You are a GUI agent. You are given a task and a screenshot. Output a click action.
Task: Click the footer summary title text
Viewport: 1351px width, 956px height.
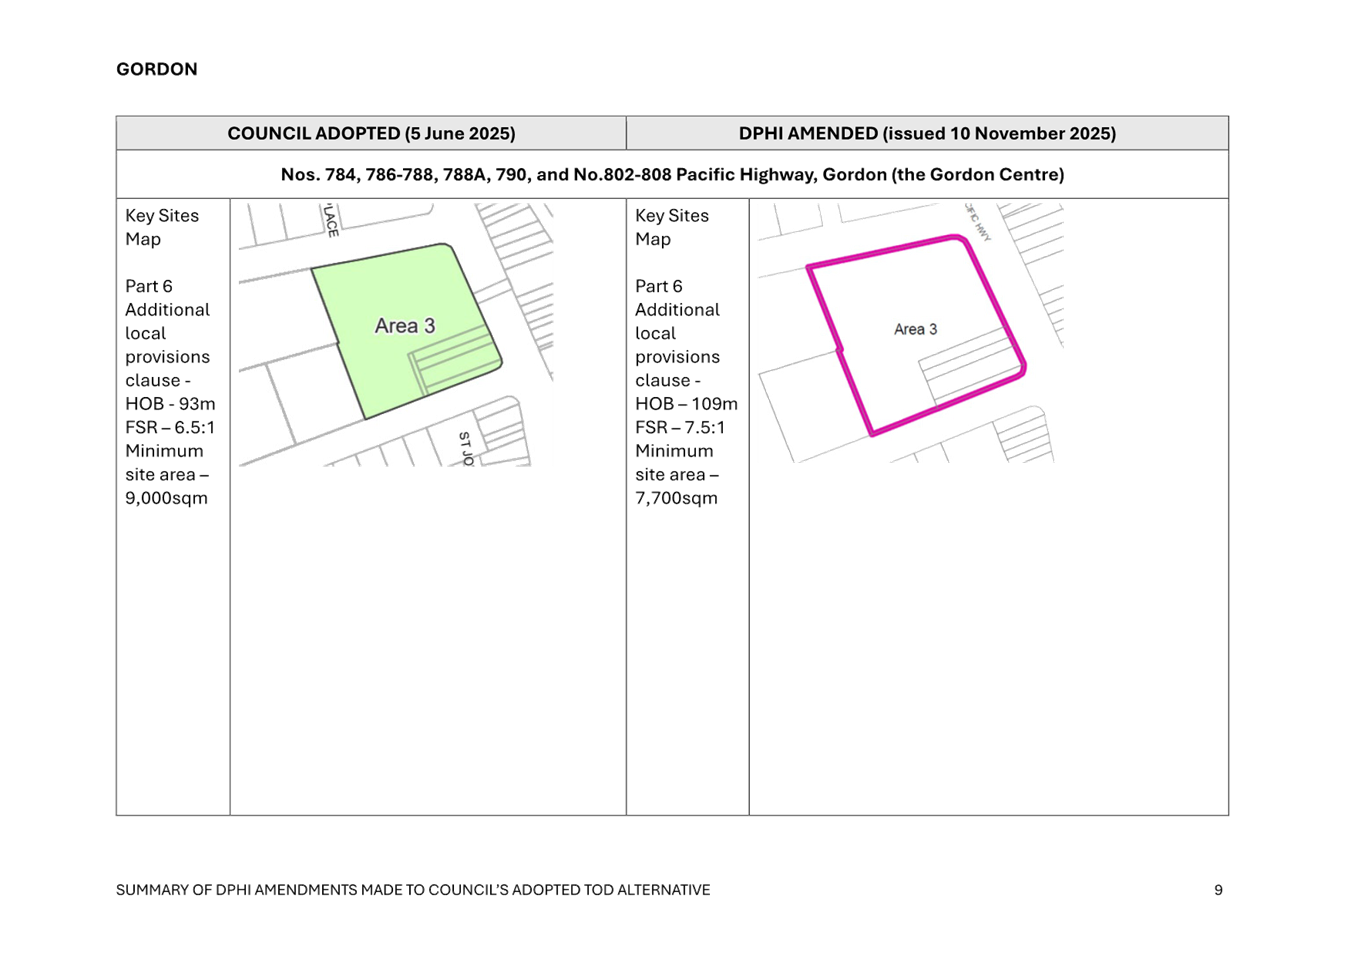click(413, 890)
